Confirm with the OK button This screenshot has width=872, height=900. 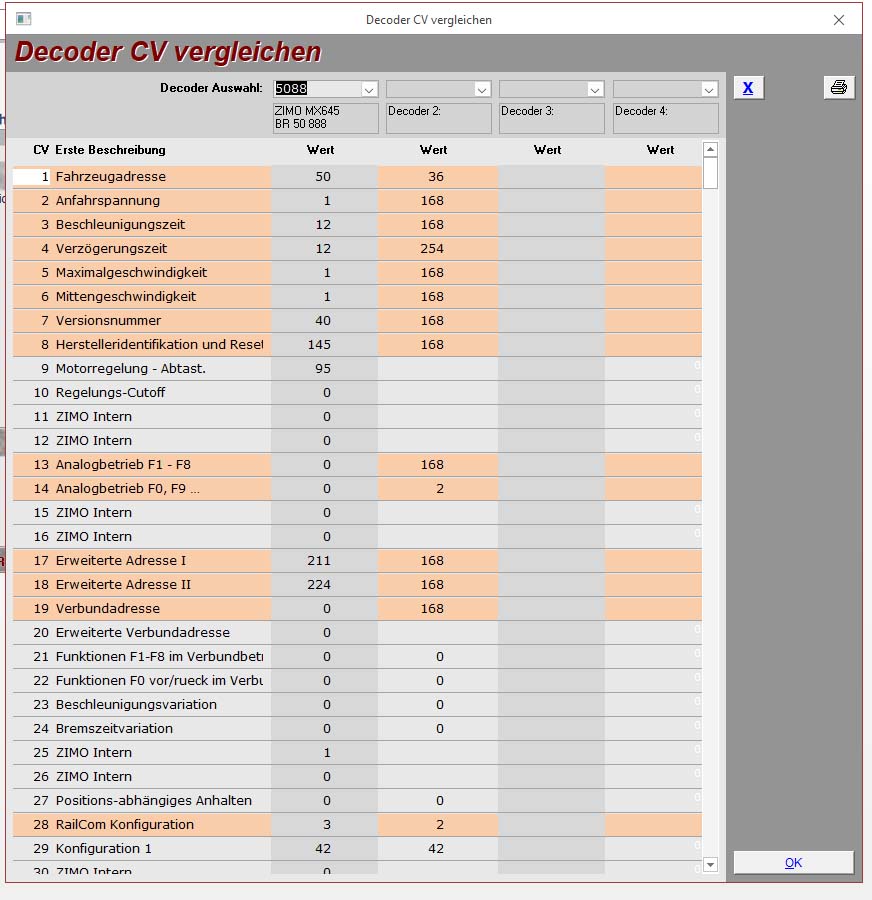tap(793, 863)
